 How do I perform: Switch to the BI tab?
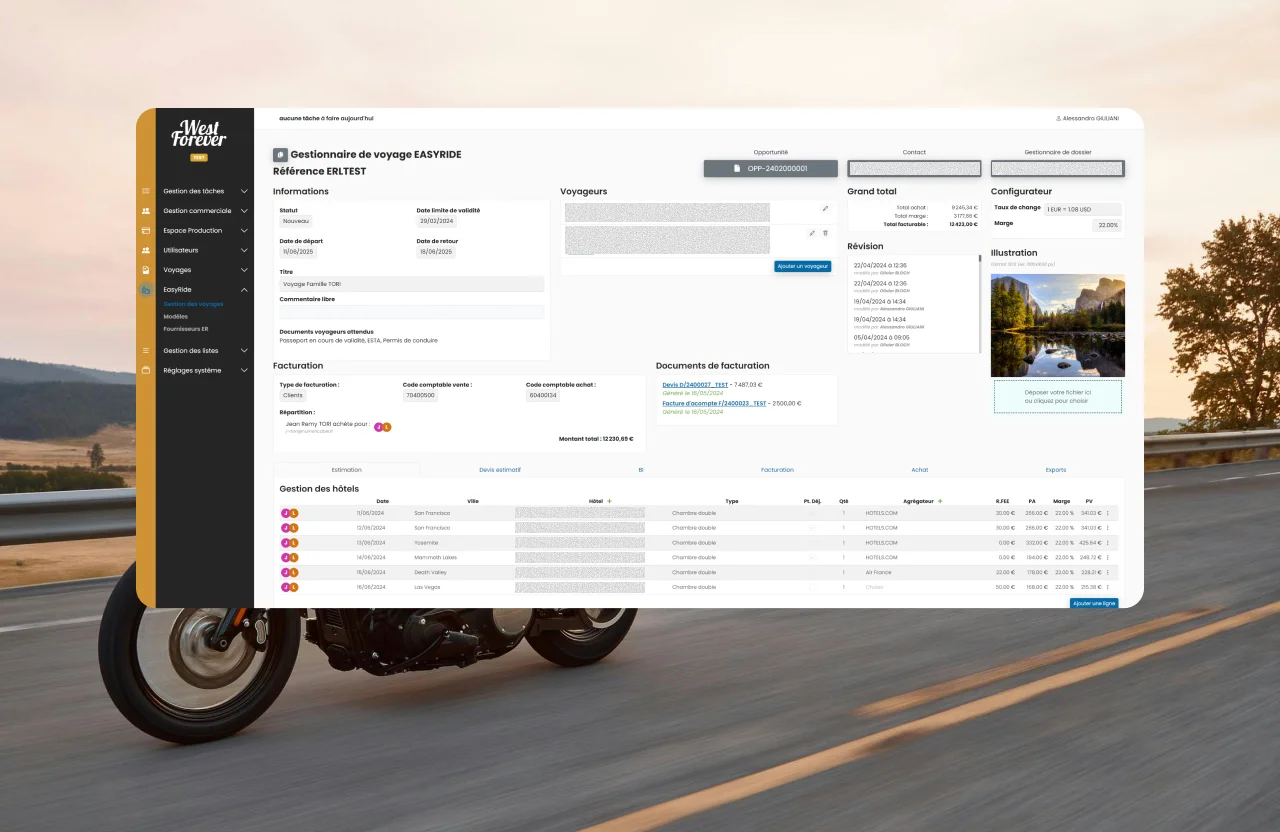[x=640, y=469]
